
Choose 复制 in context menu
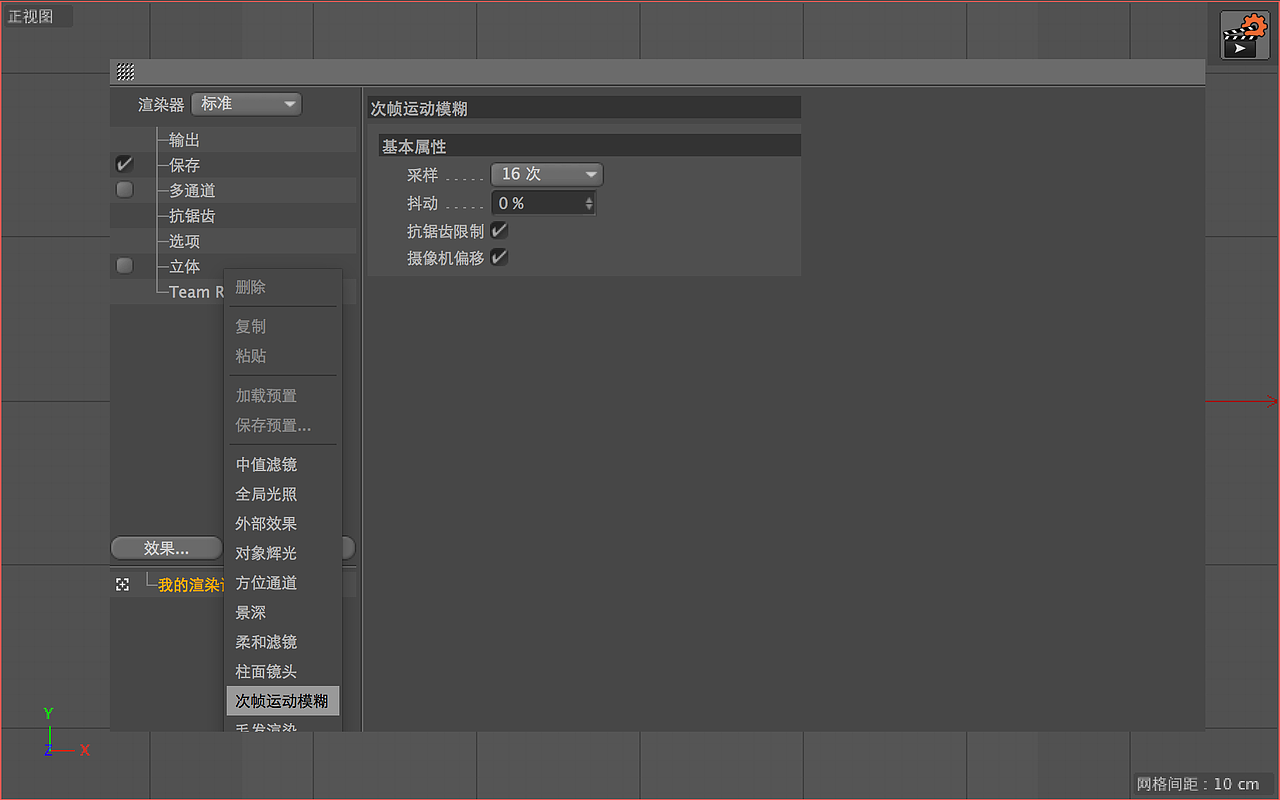[x=250, y=326]
